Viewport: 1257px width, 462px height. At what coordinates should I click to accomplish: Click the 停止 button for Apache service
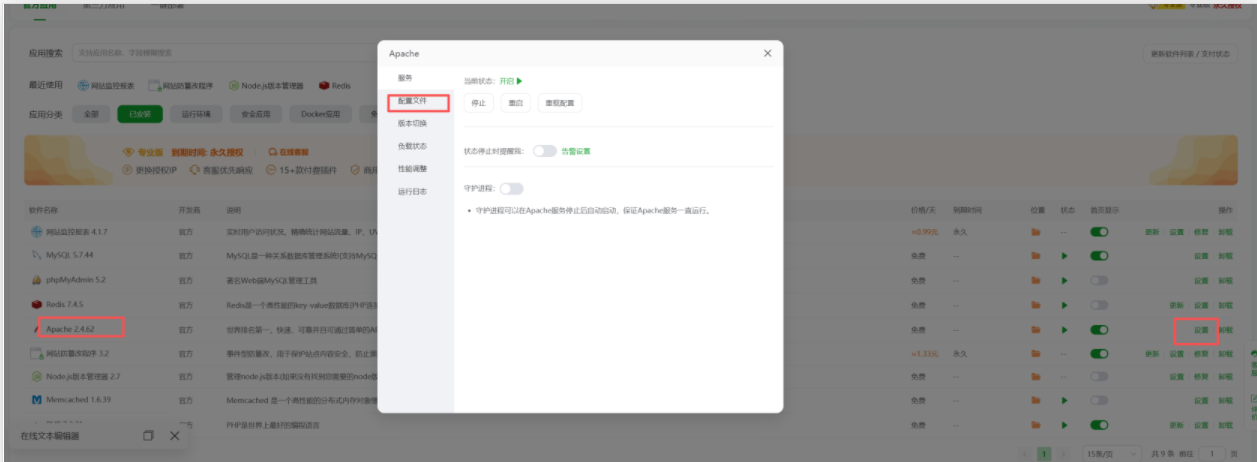479,103
